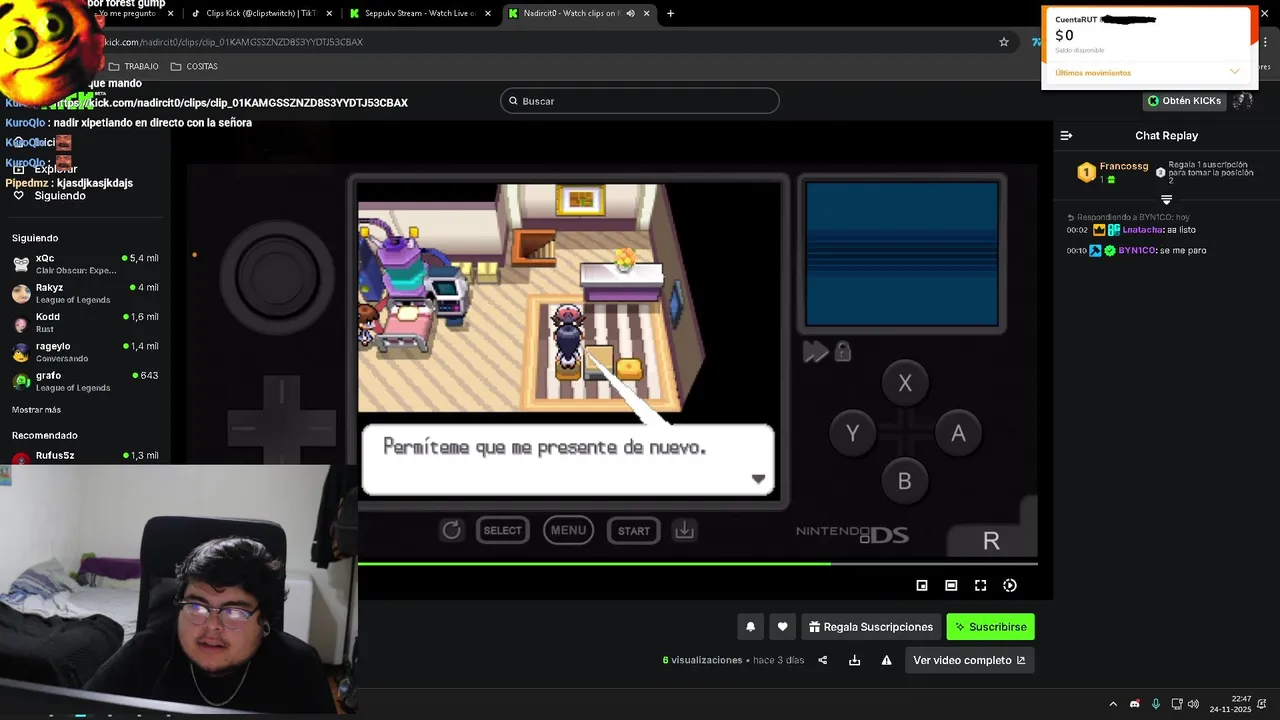Open Rakyz channel in the sidebar

pyautogui.click(x=85, y=293)
